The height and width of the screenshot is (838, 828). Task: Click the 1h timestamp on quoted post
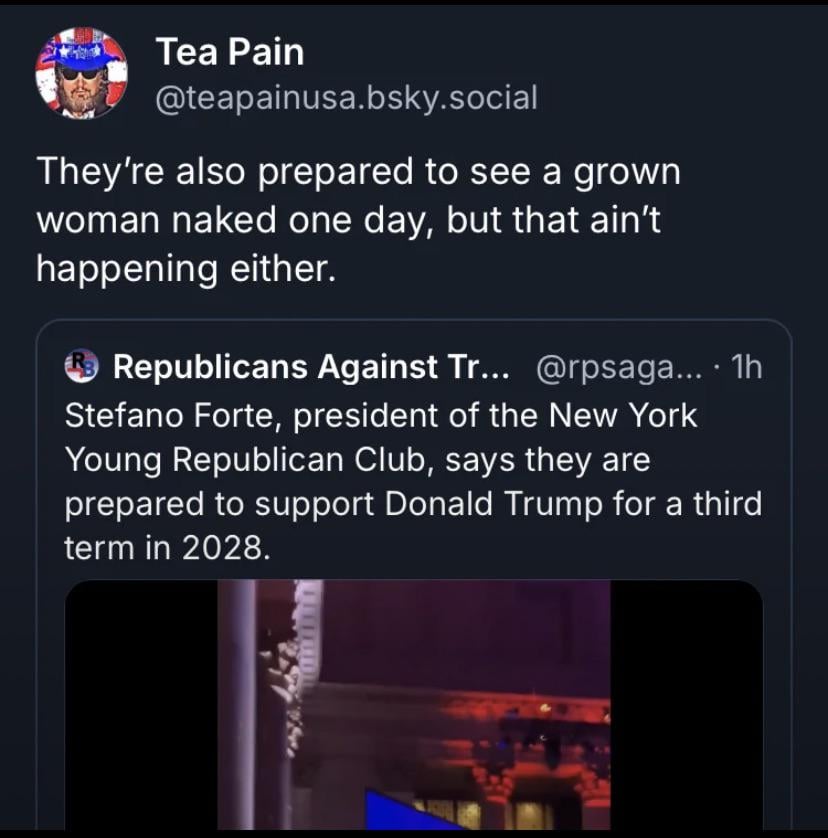point(746,367)
